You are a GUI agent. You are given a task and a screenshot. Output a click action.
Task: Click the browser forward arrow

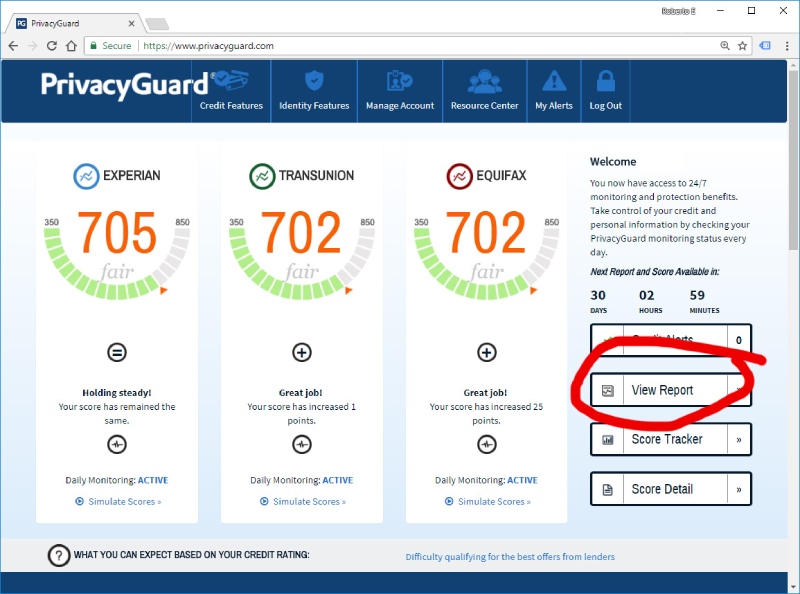coord(32,46)
